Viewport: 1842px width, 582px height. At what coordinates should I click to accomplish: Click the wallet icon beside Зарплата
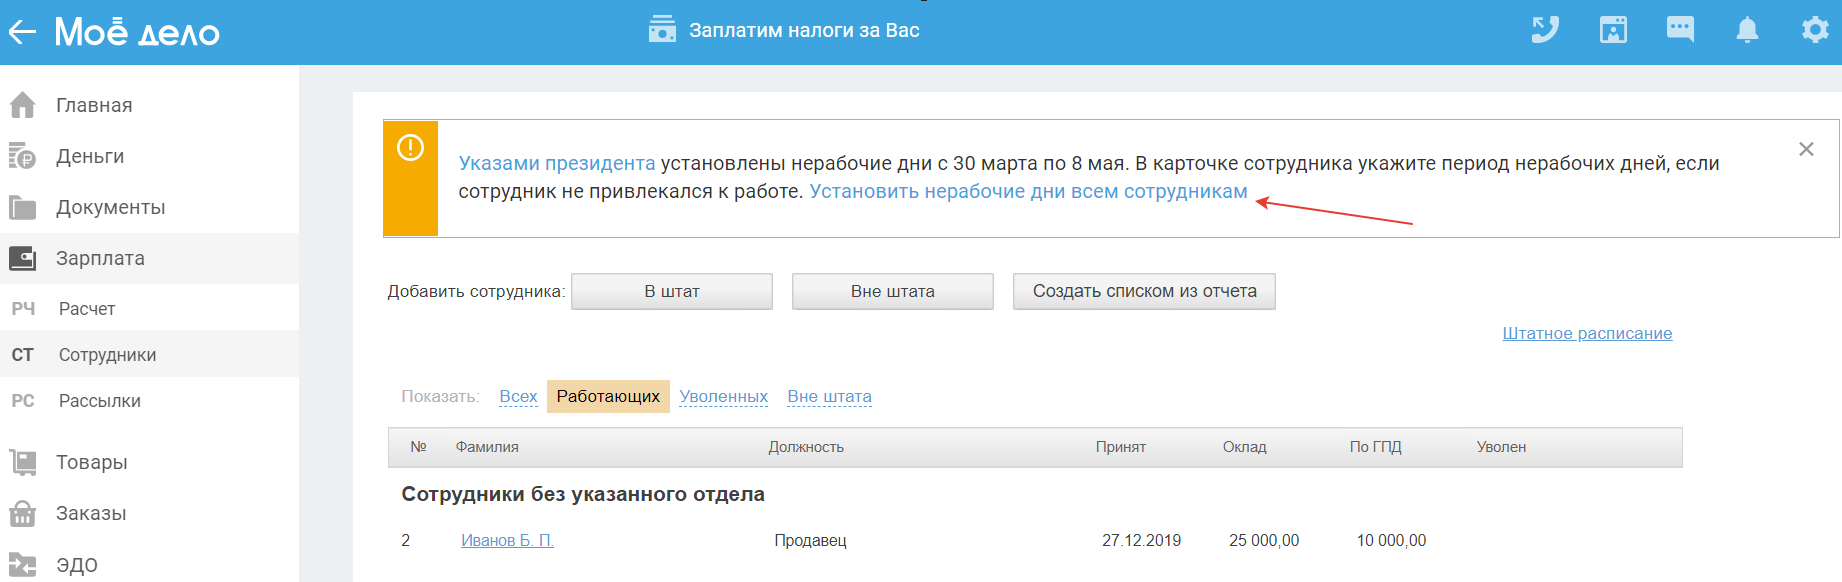23,258
